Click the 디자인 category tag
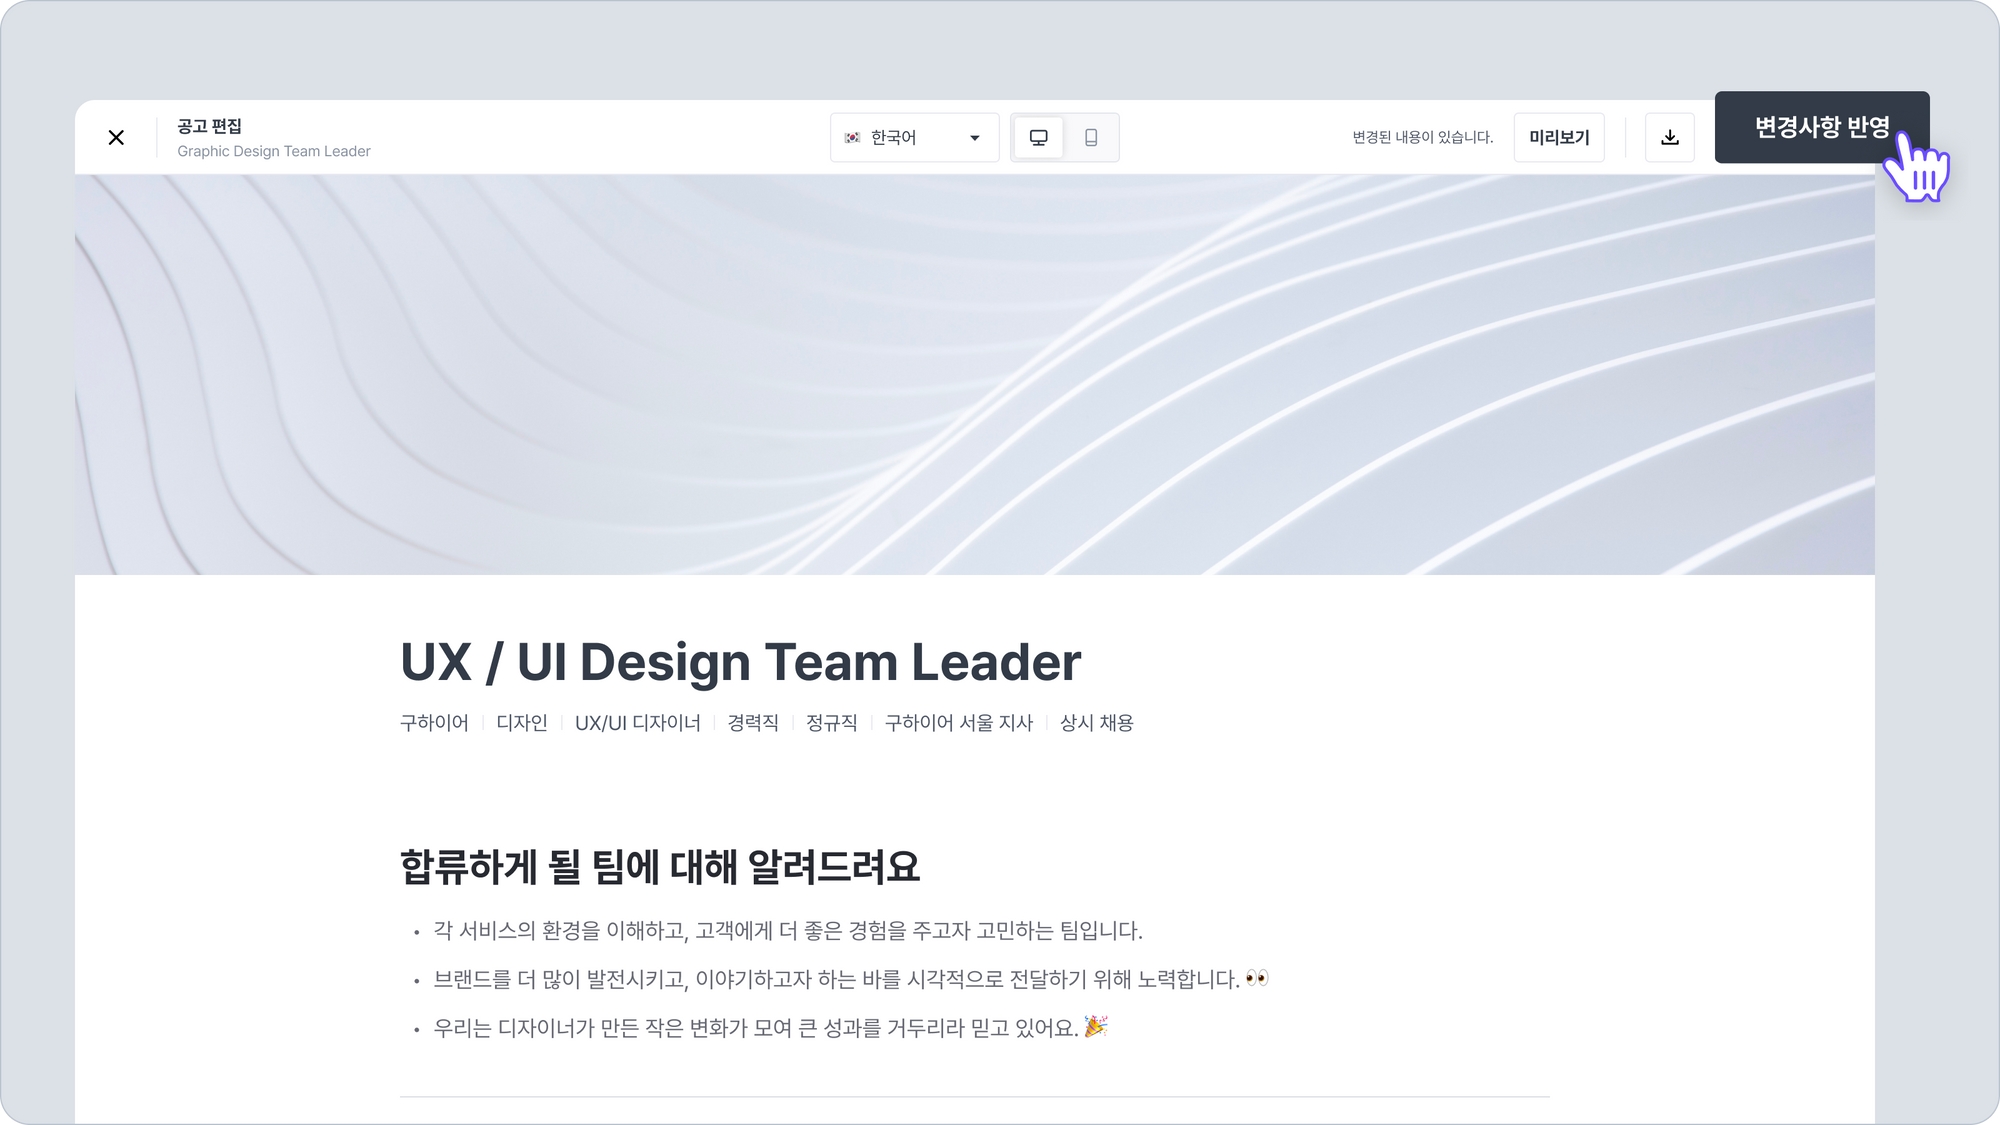Viewport: 2000px width, 1125px height. 521,723
